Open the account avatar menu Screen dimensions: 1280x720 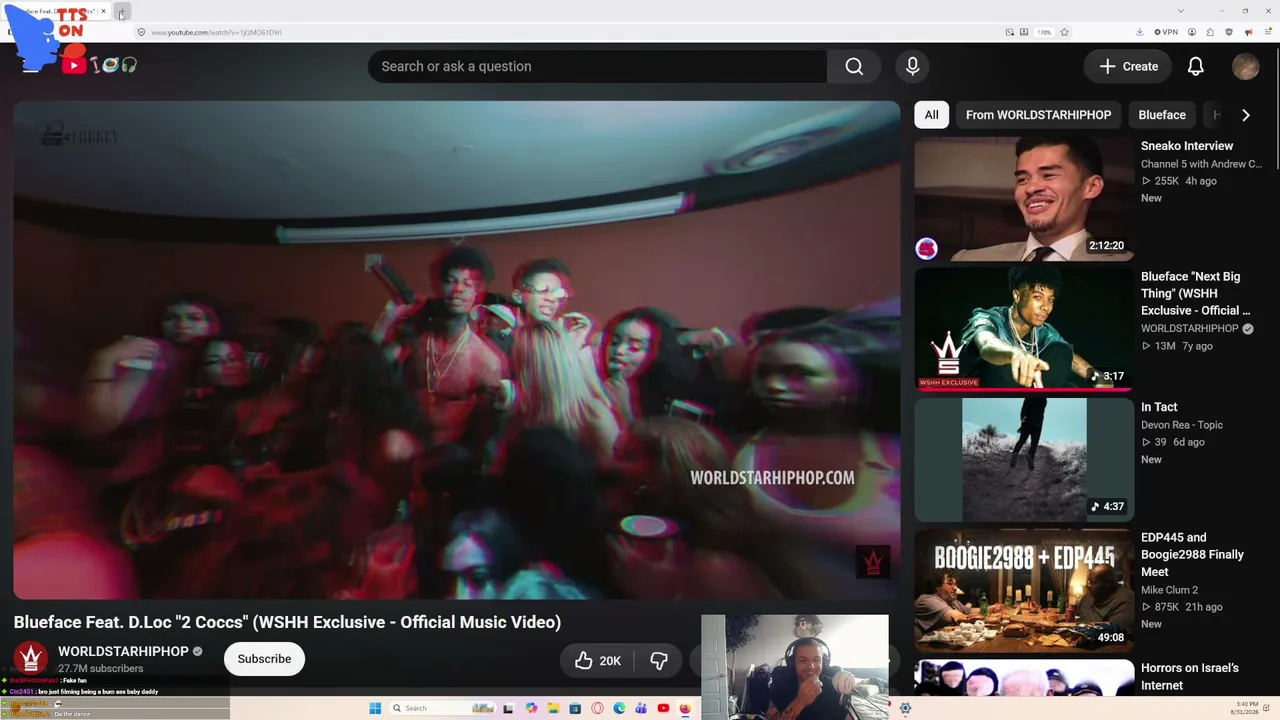[x=1245, y=66]
